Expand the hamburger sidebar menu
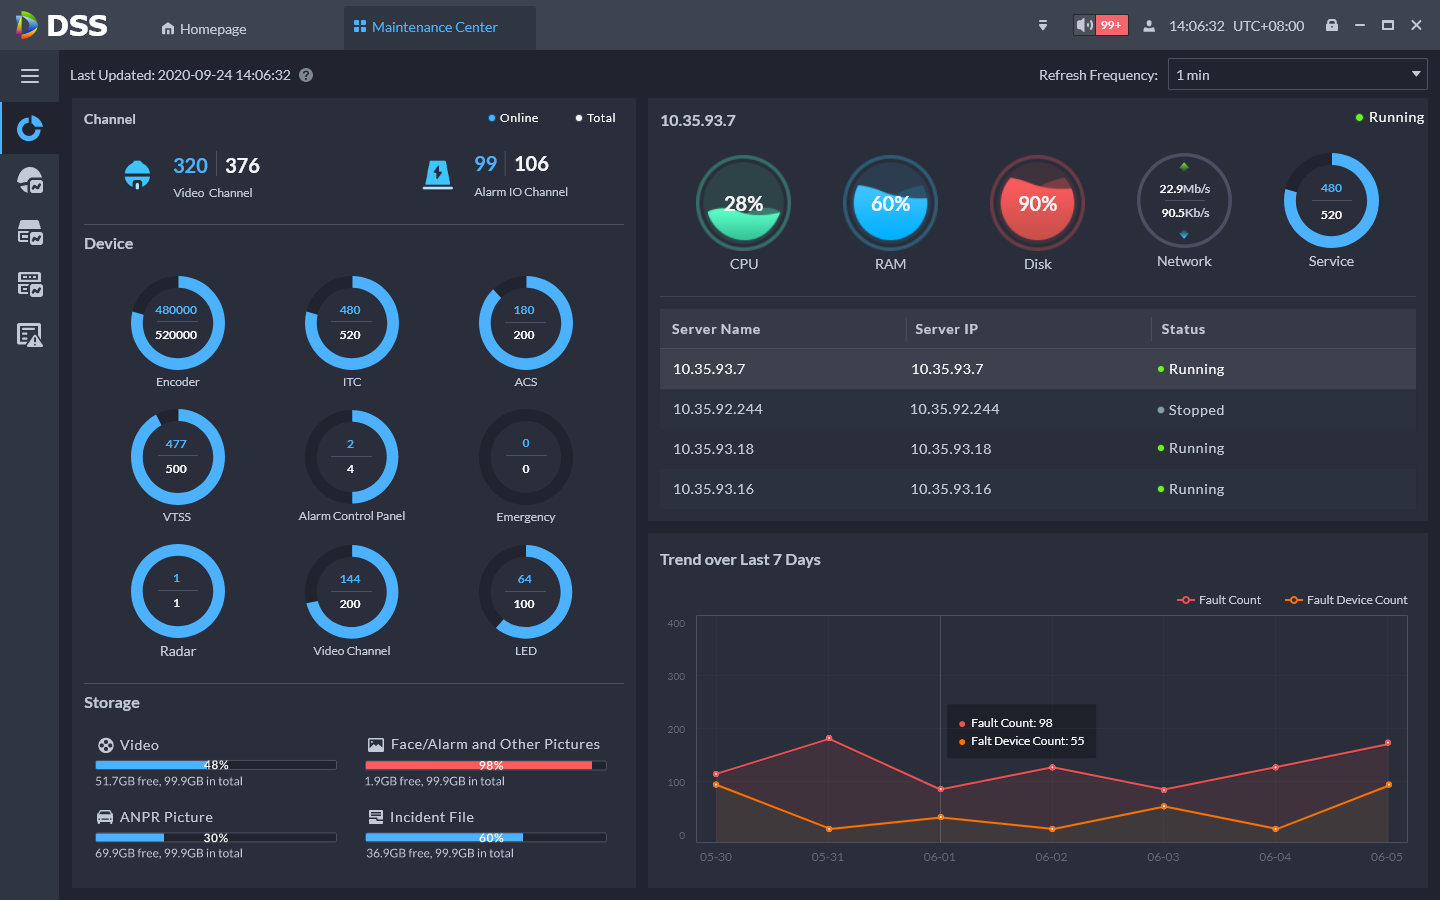Screen dimensions: 1440x900 click(30, 76)
